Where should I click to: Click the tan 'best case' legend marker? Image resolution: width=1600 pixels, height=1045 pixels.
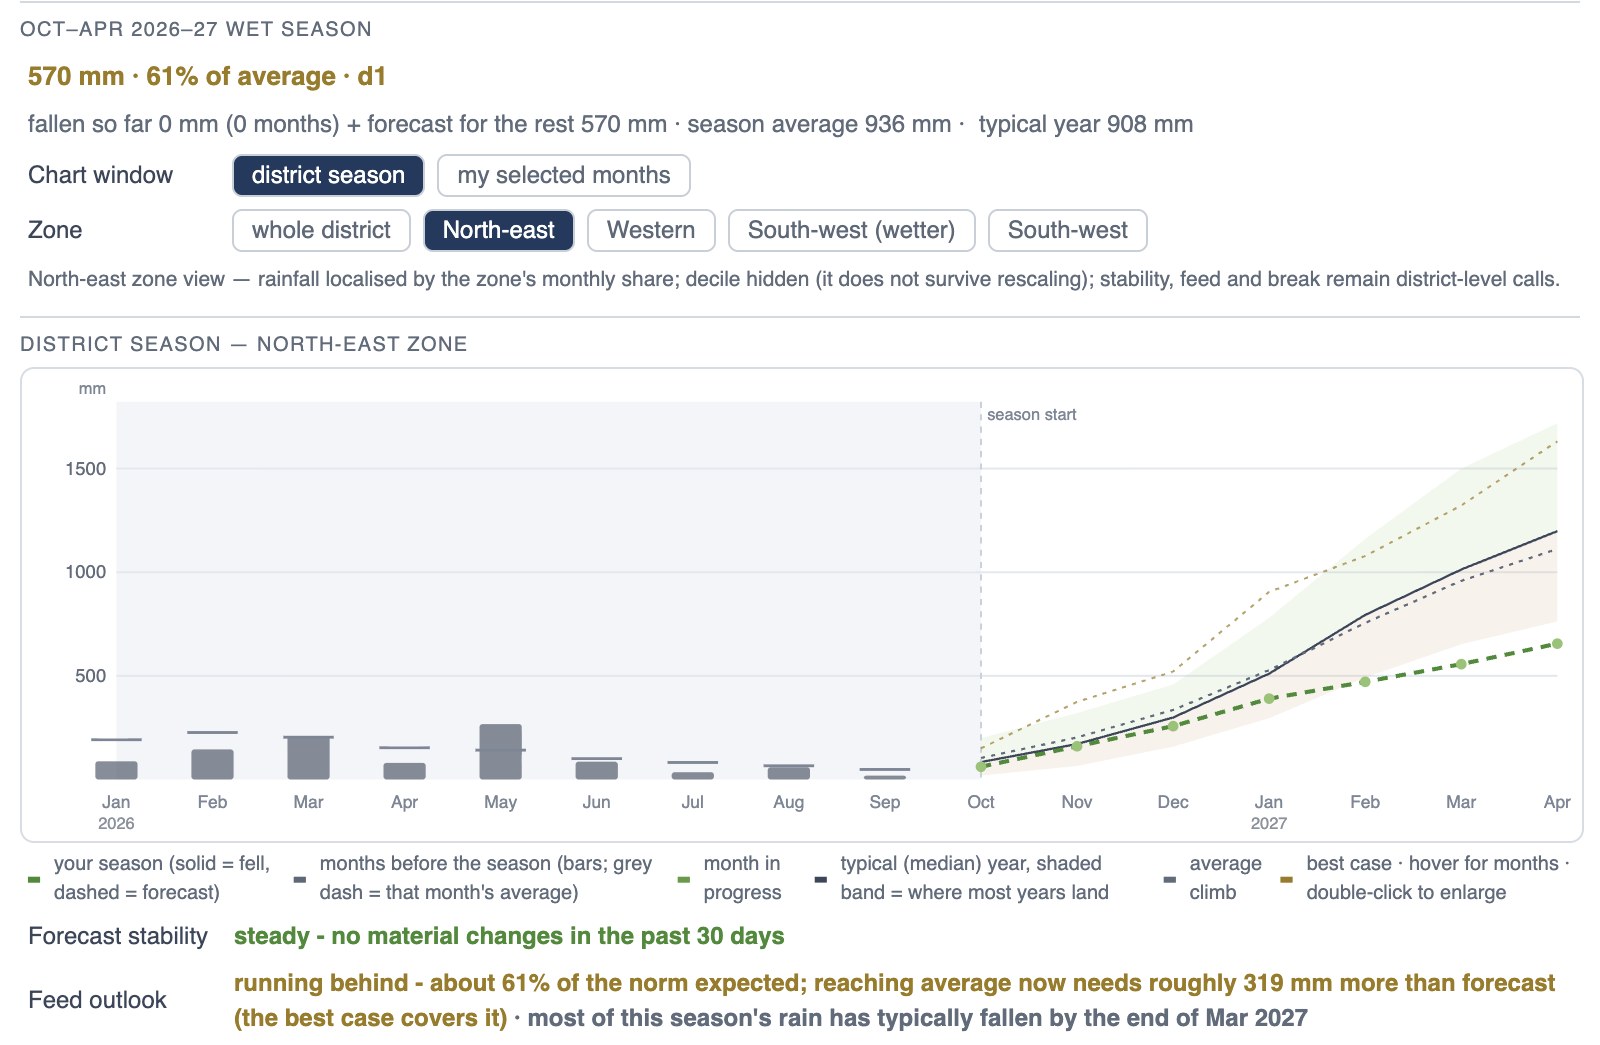[x=1287, y=880]
